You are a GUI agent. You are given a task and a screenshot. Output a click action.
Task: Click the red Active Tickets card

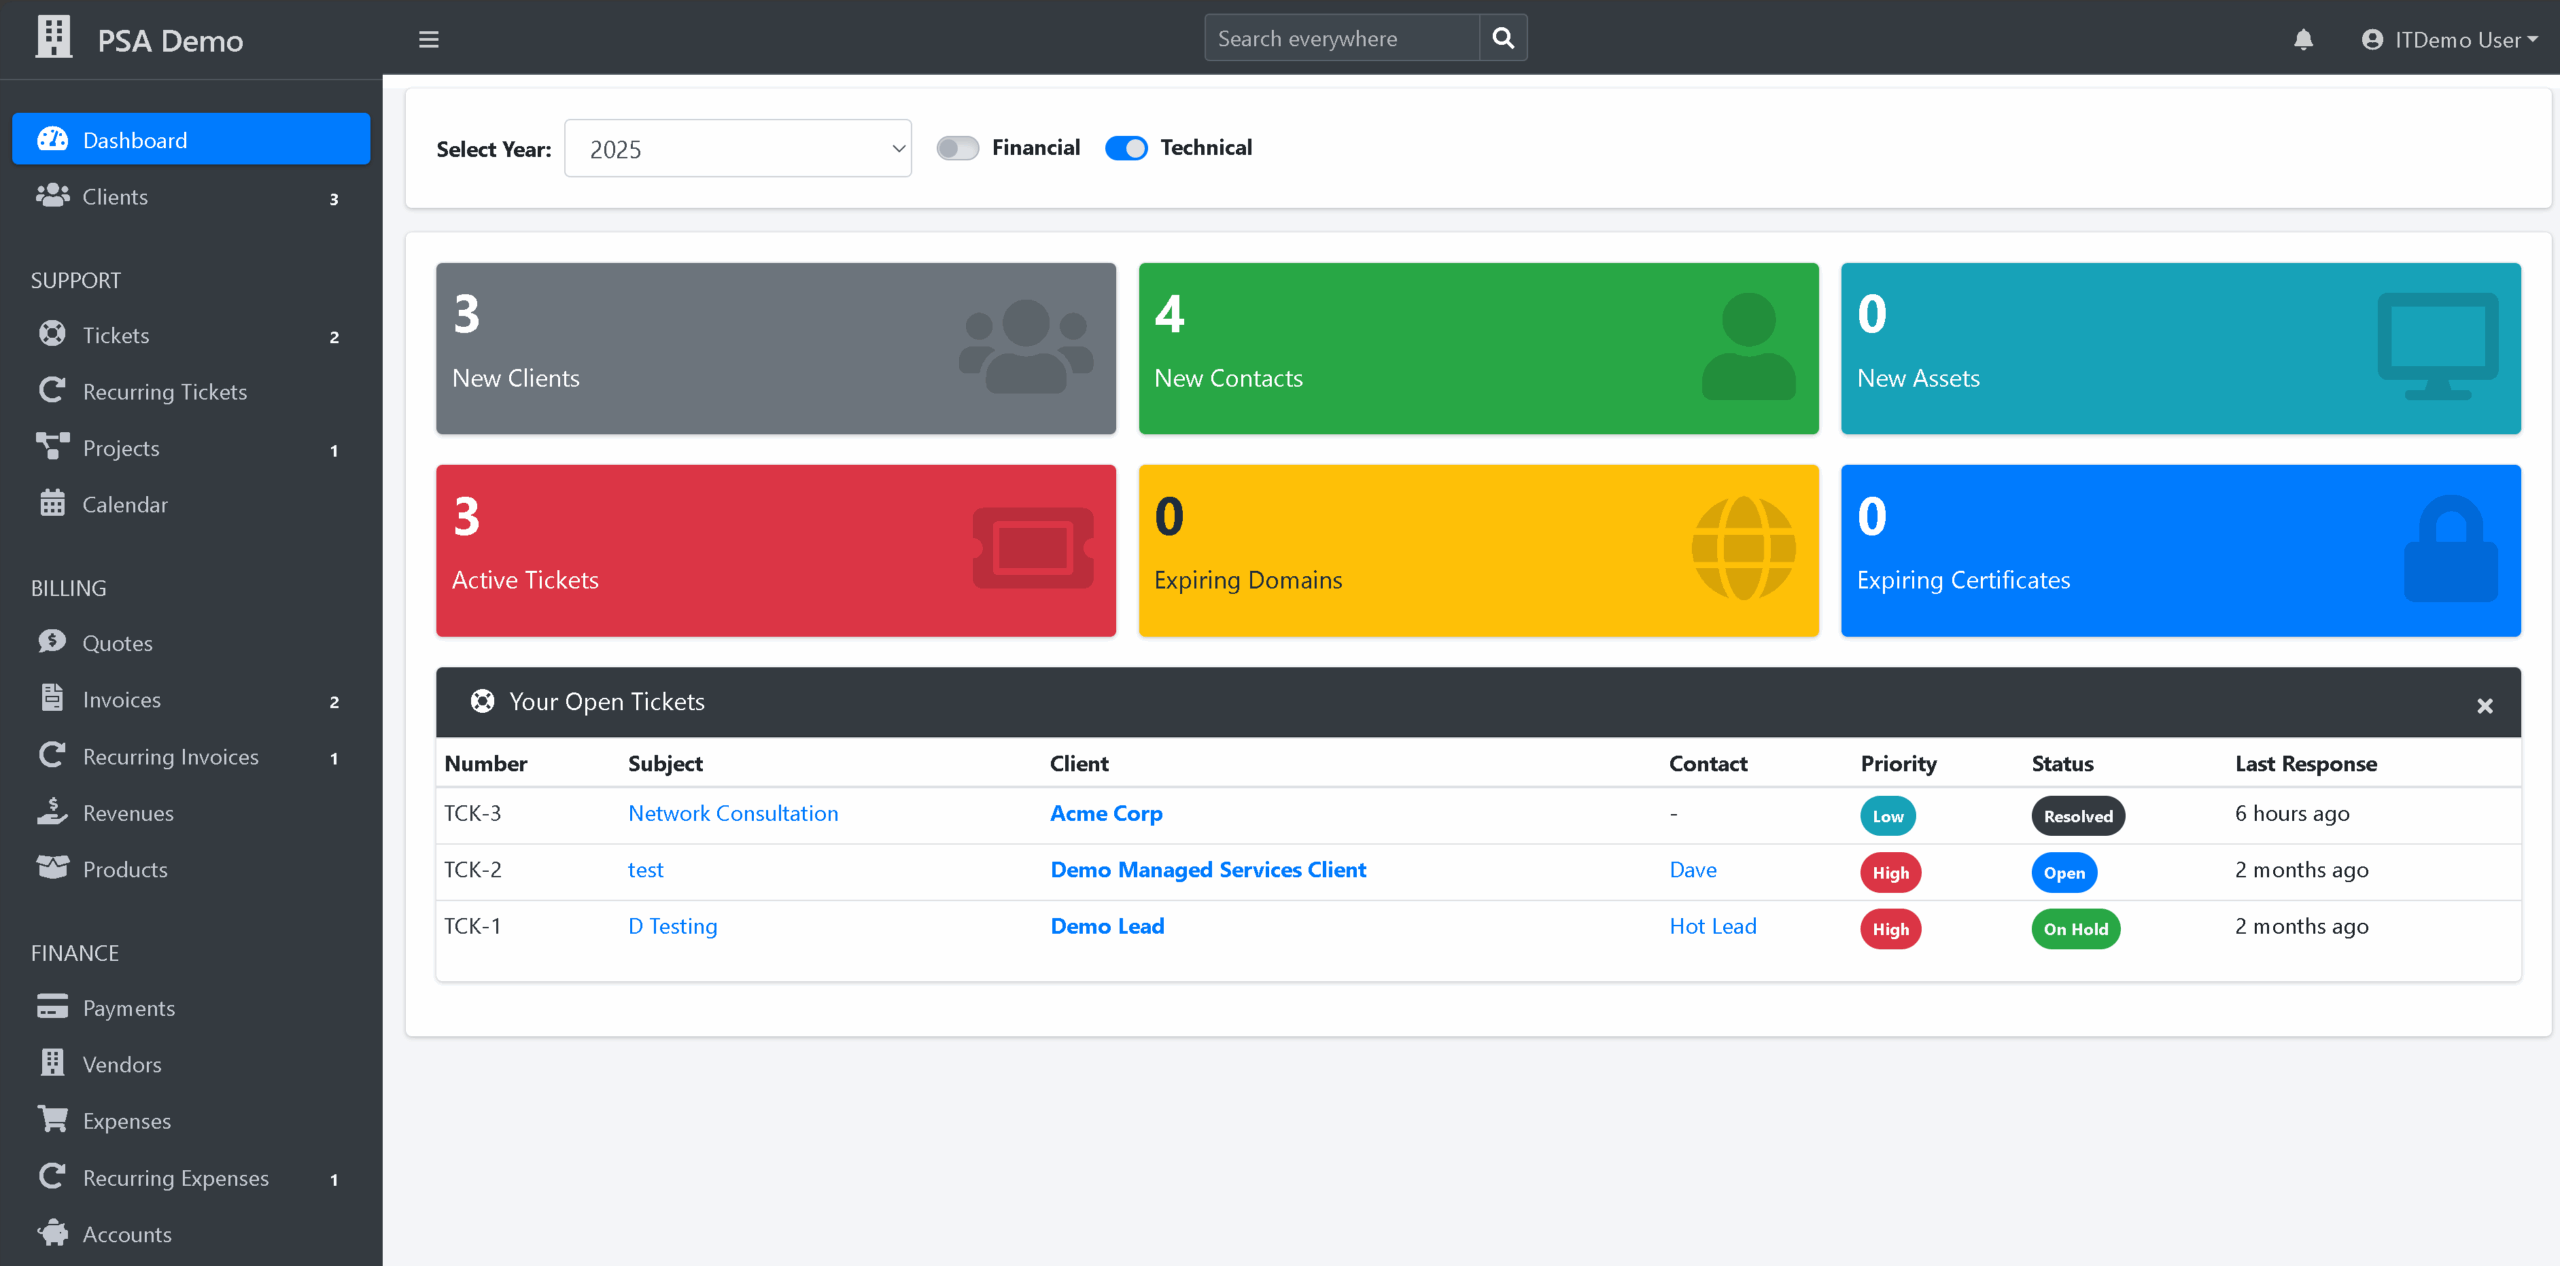776,550
